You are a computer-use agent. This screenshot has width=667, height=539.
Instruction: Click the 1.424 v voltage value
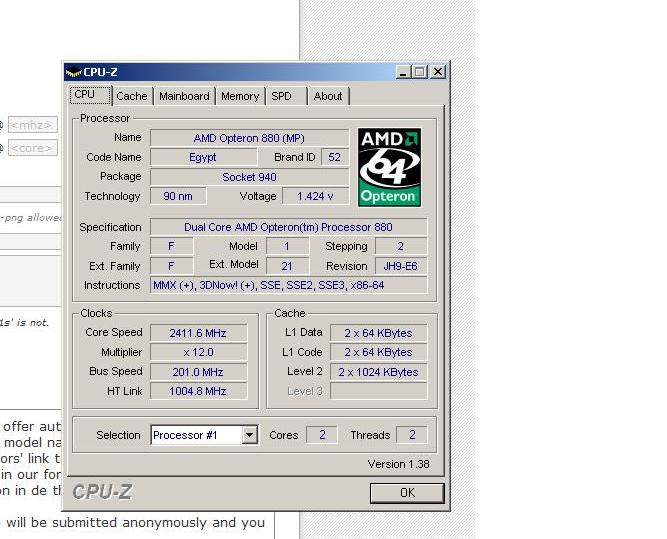pyautogui.click(x=315, y=196)
